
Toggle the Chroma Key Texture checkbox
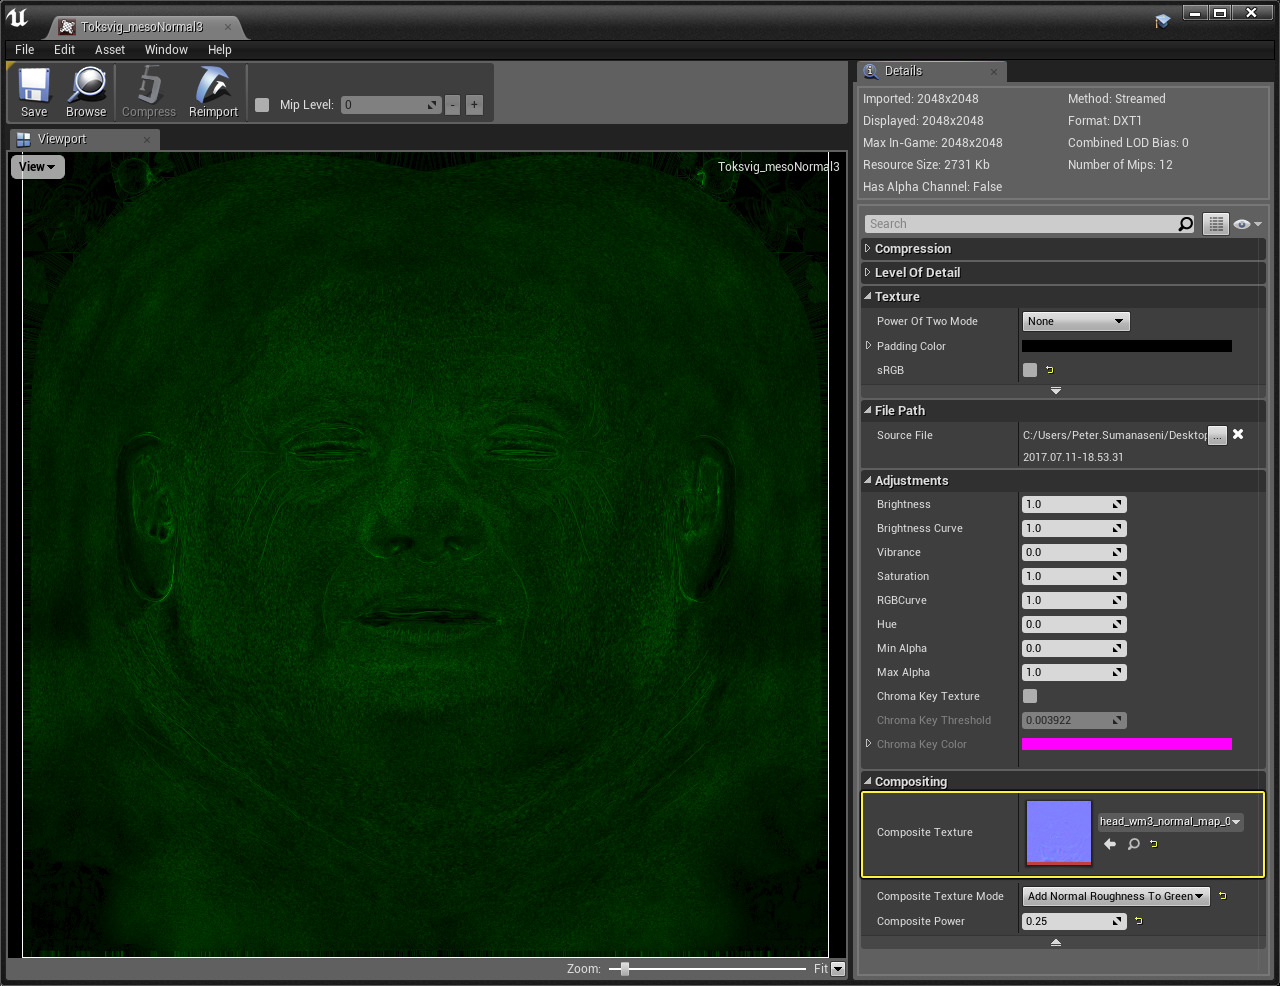coord(1030,696)
